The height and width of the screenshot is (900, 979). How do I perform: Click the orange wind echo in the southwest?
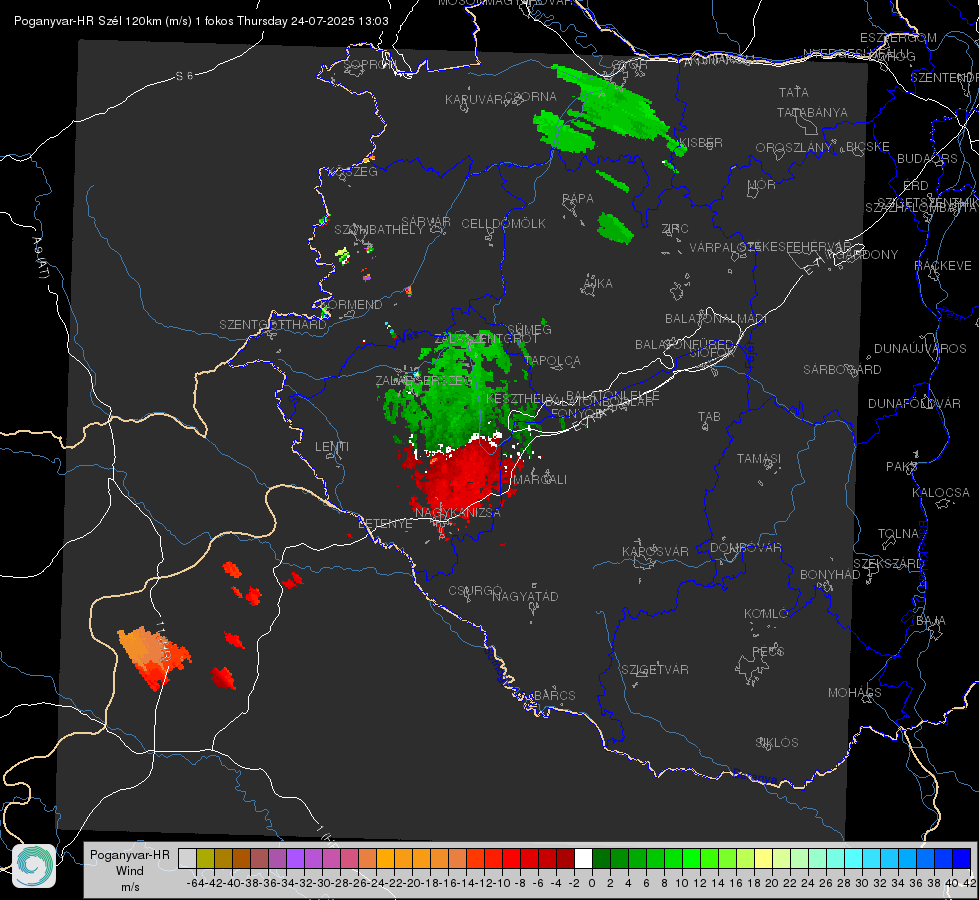[x=153, y=656]
